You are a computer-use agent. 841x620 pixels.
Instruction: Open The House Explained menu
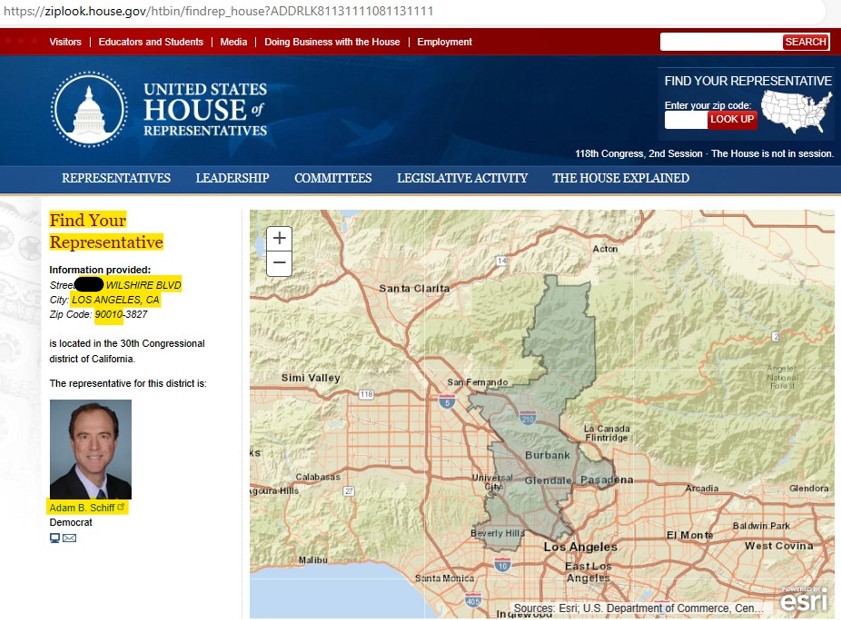621,178
